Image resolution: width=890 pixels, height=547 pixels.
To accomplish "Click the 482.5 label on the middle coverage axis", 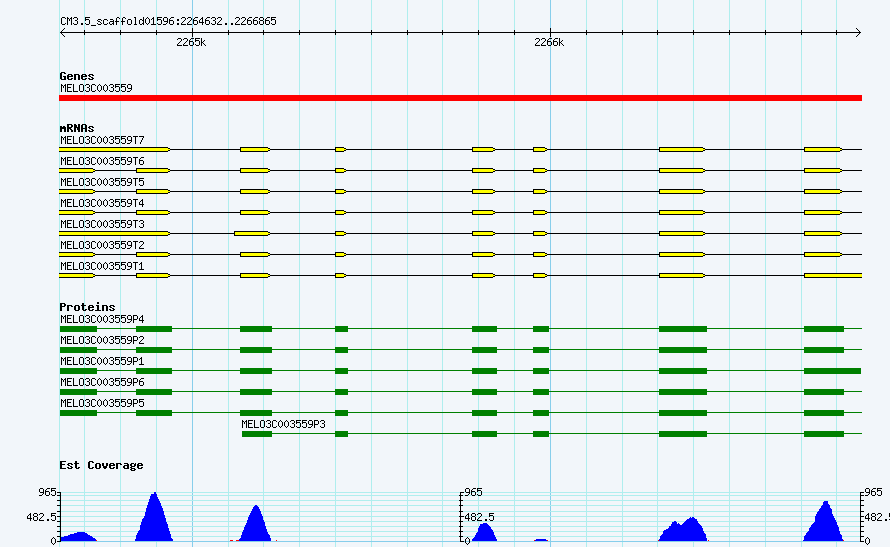I will pos(480,517).
